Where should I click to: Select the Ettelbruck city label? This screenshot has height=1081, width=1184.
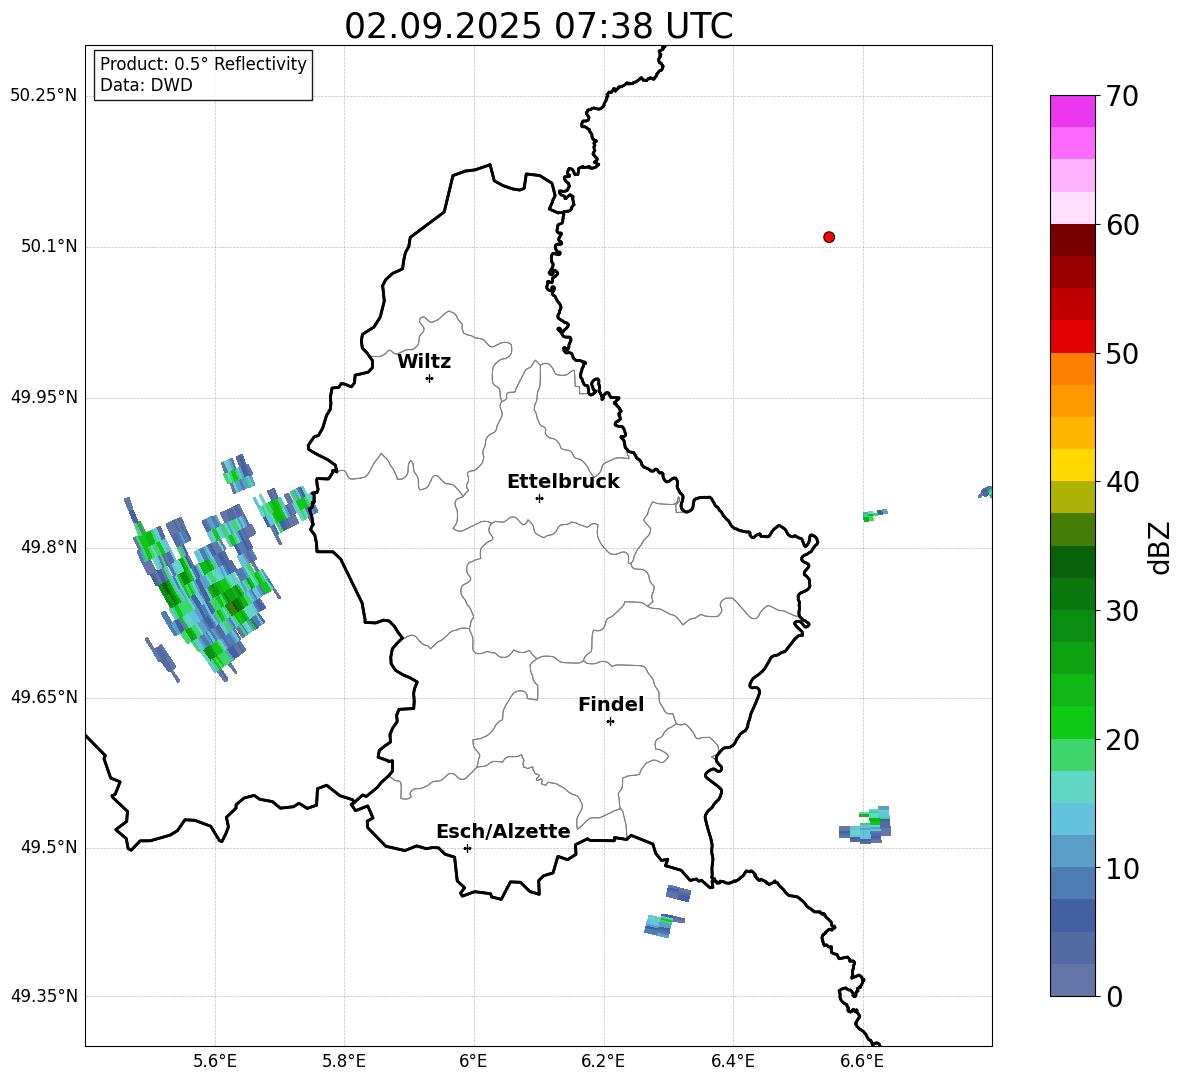(x=563, y=481)
